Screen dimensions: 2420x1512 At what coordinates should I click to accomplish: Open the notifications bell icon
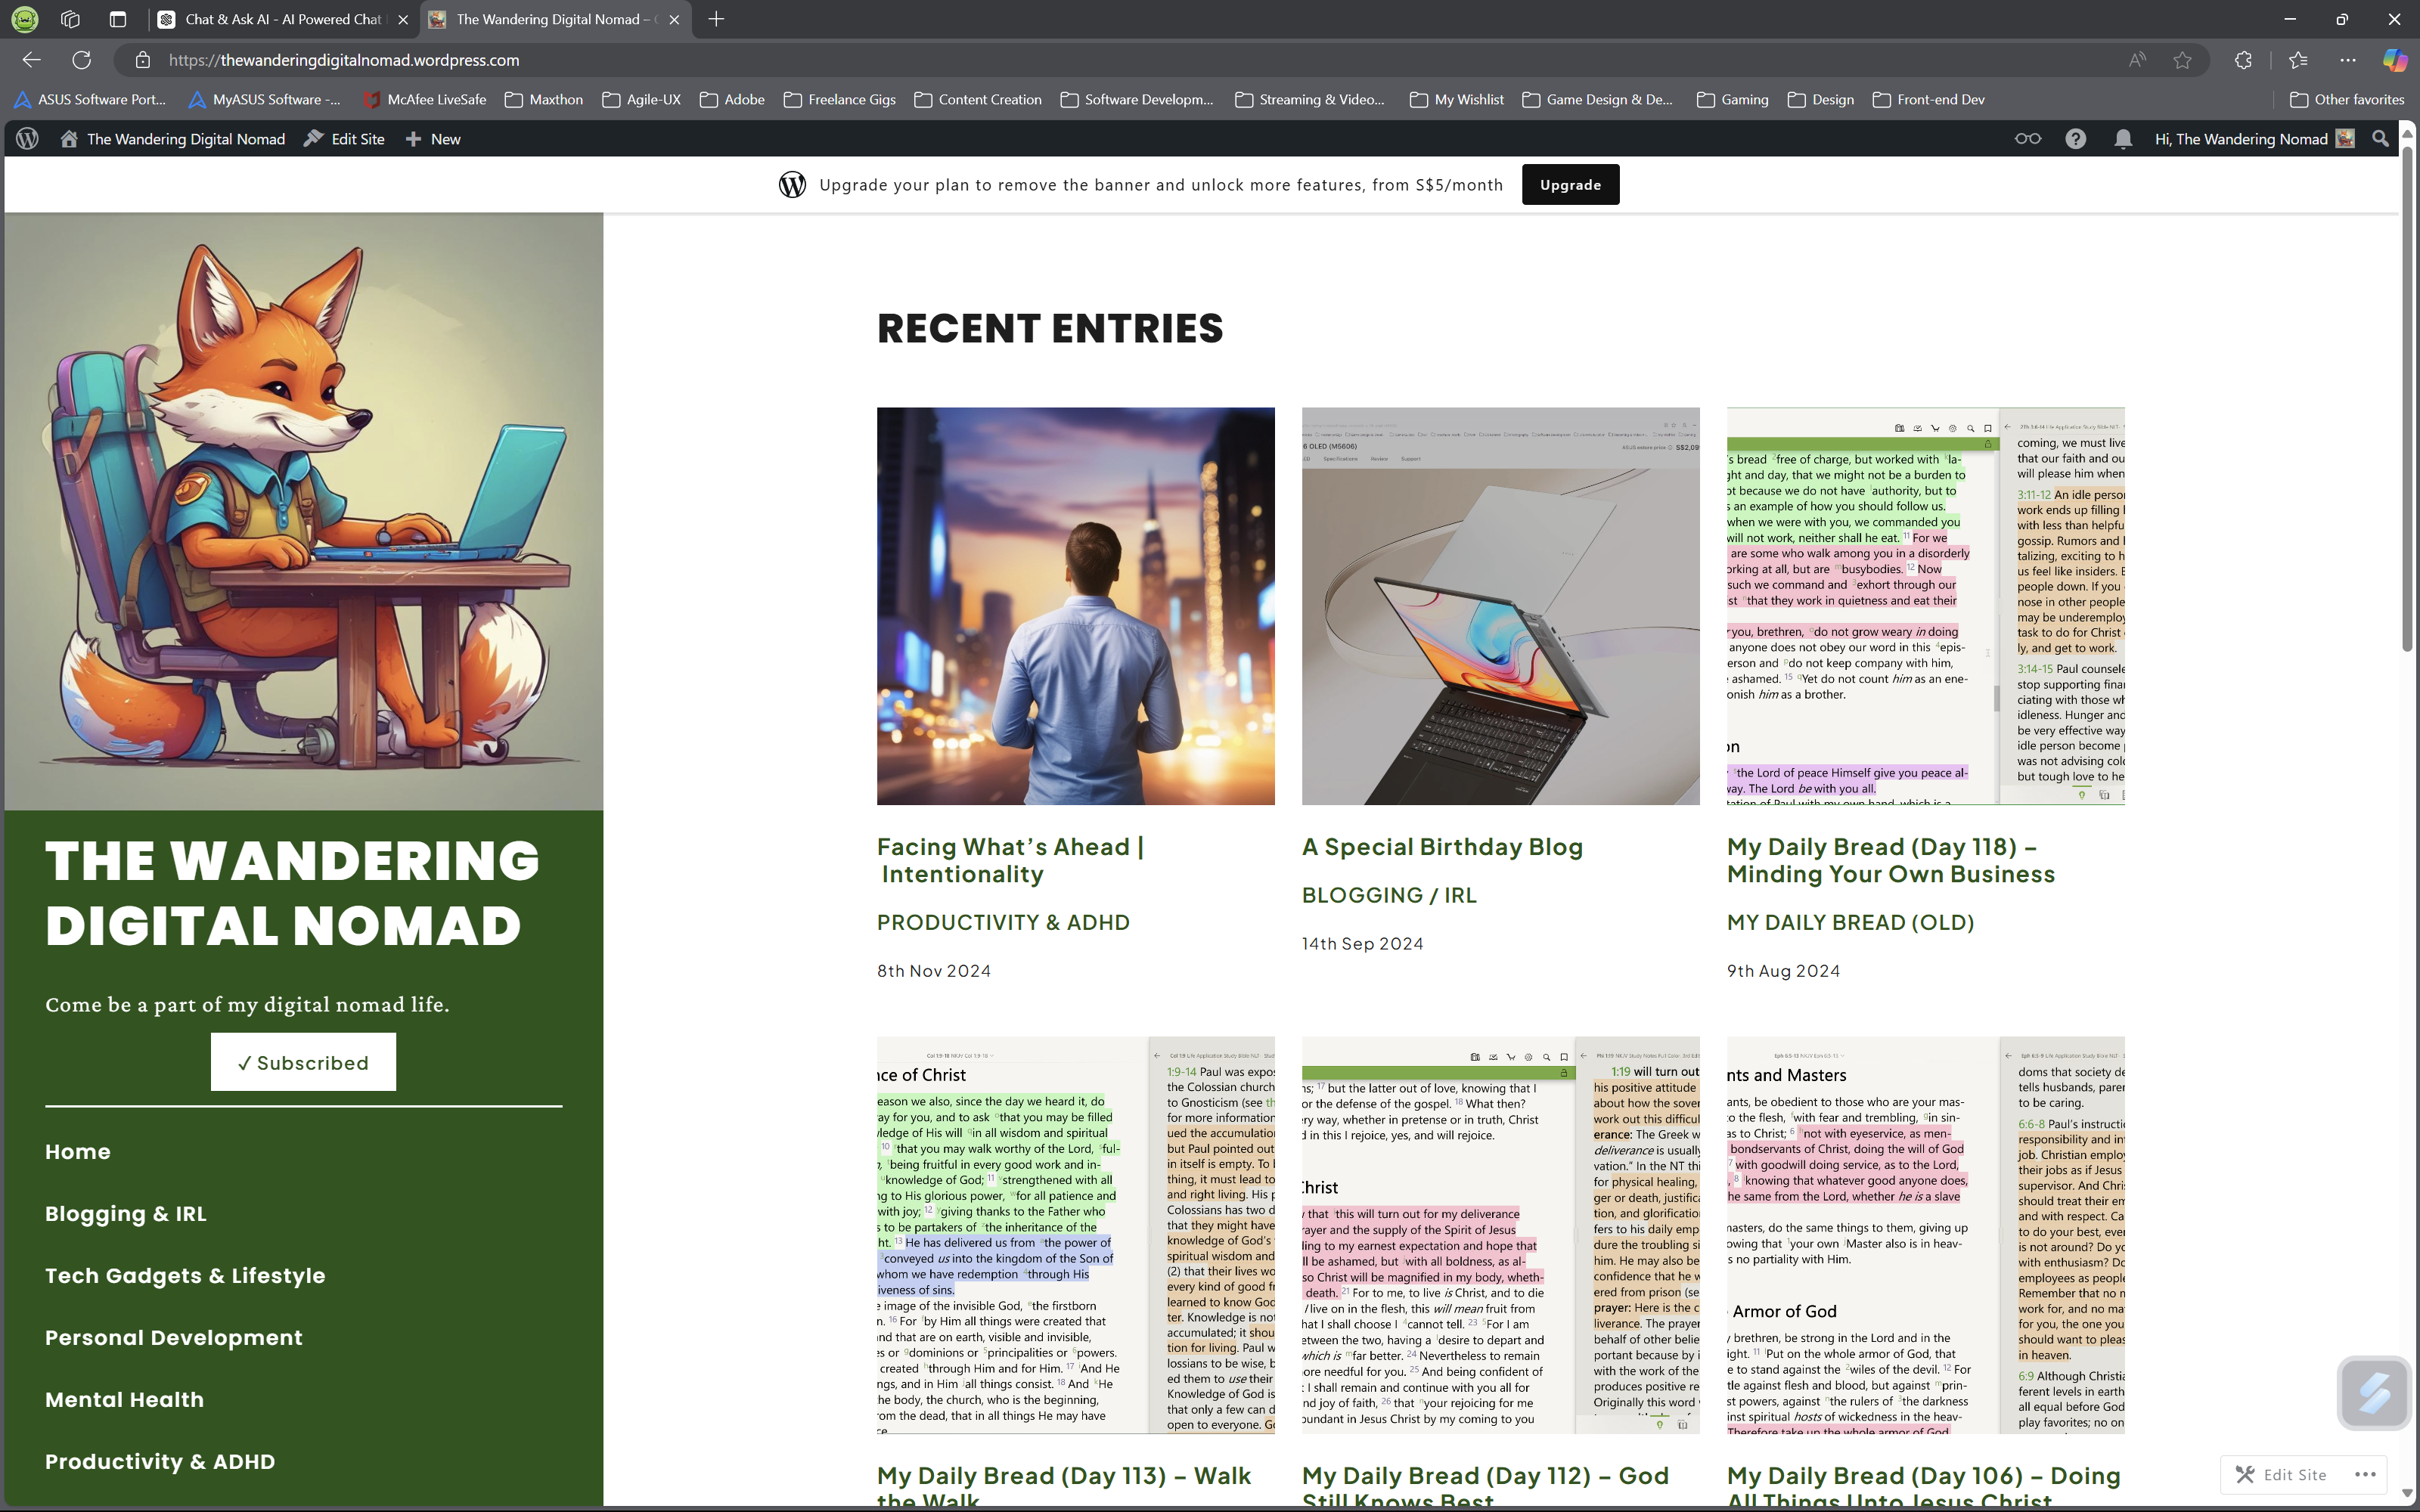pyautogui.click(x=2122, y=139)
